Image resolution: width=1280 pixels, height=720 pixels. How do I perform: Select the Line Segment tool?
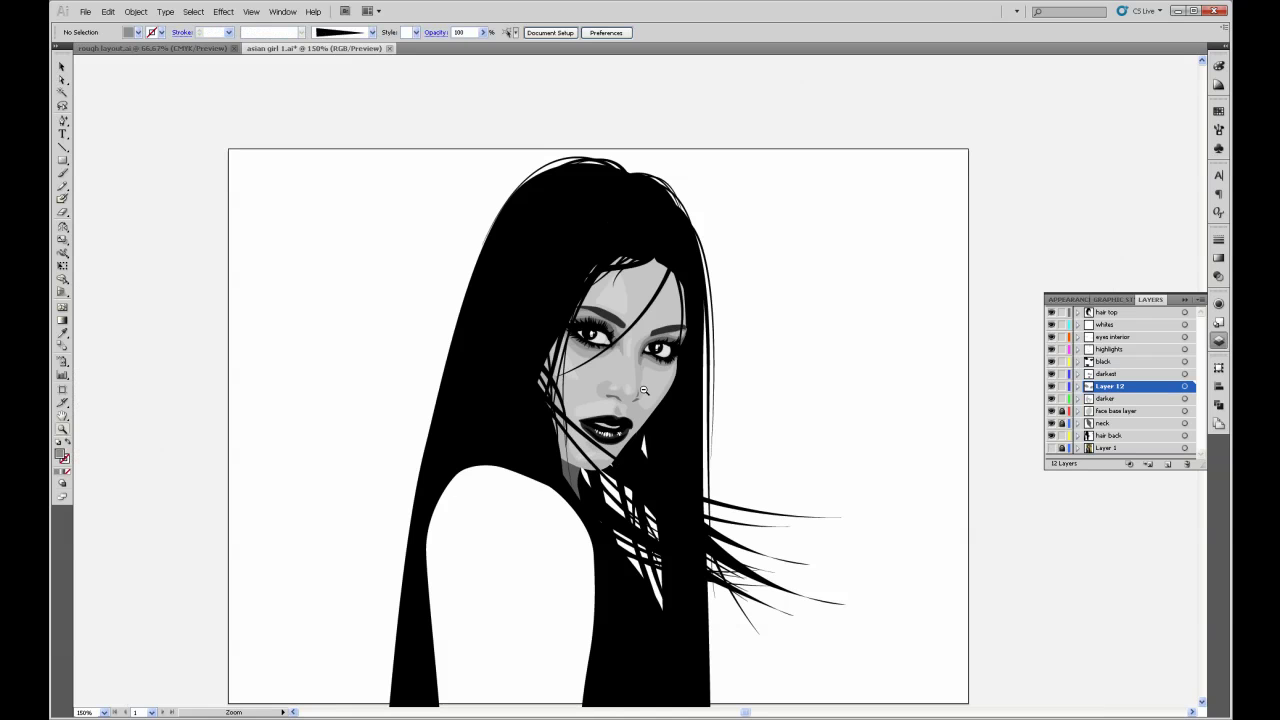[62, 147]
